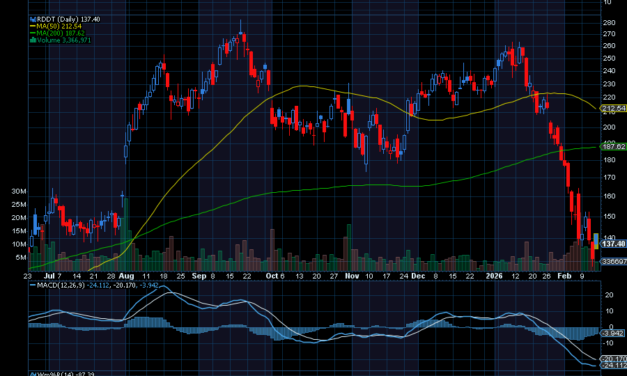Click the blue MACD line swatch in legend

coord(32,285)
